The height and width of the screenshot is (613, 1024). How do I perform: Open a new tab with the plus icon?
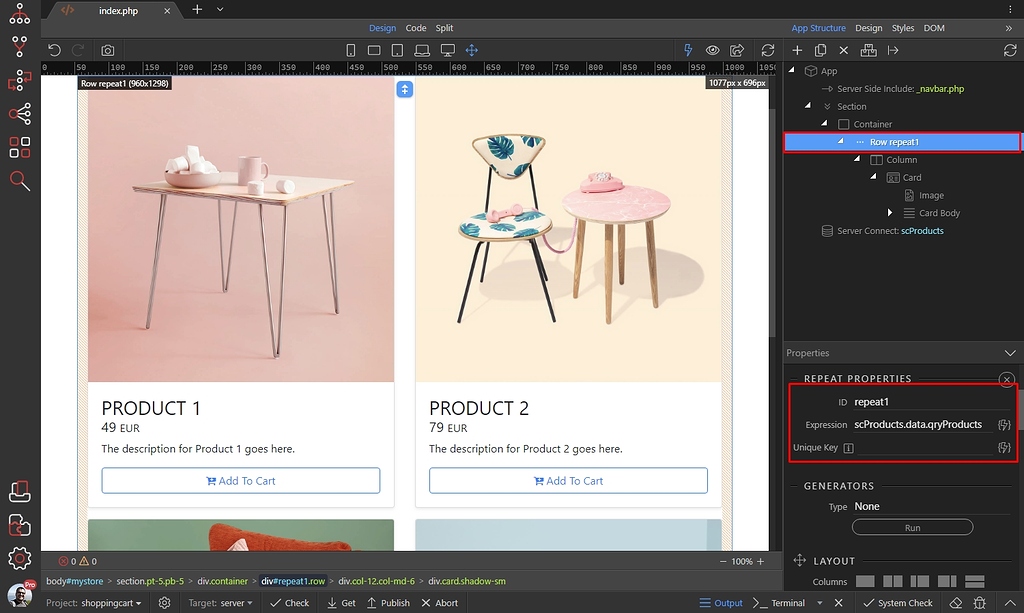(x=197, y=9)
